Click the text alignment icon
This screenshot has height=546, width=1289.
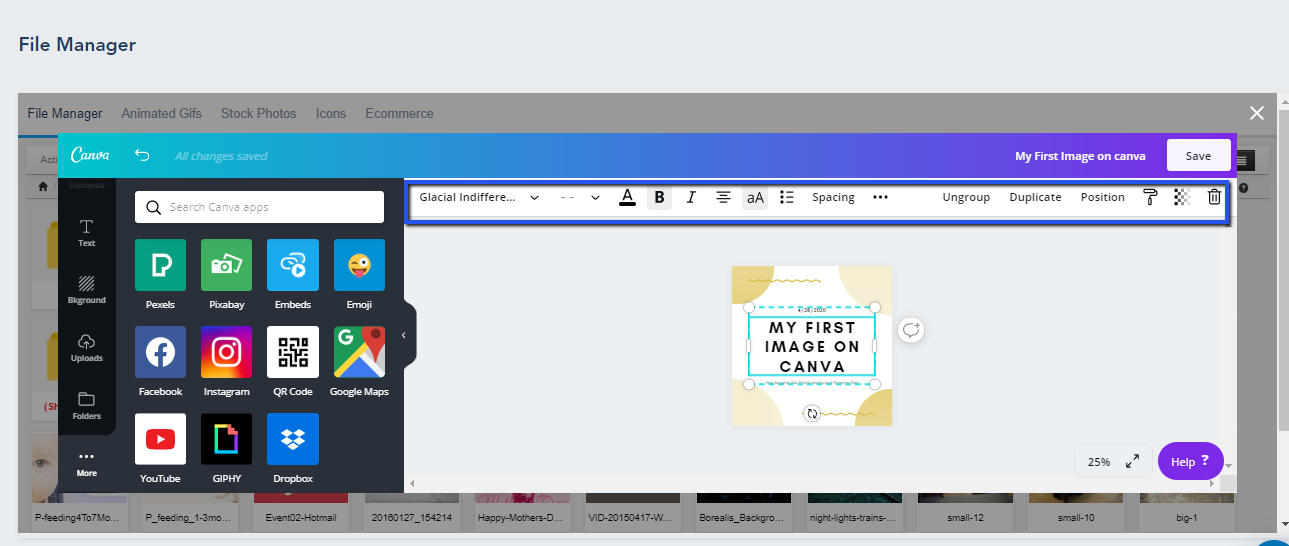723,197
